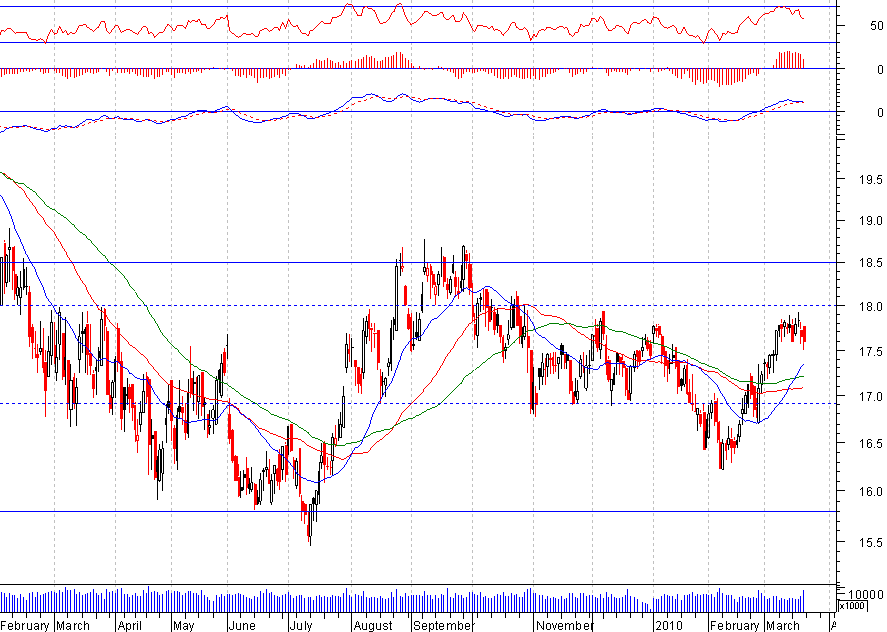Click the April label on time axis
The width and height of the screenshot is (887, 632).
130,625
